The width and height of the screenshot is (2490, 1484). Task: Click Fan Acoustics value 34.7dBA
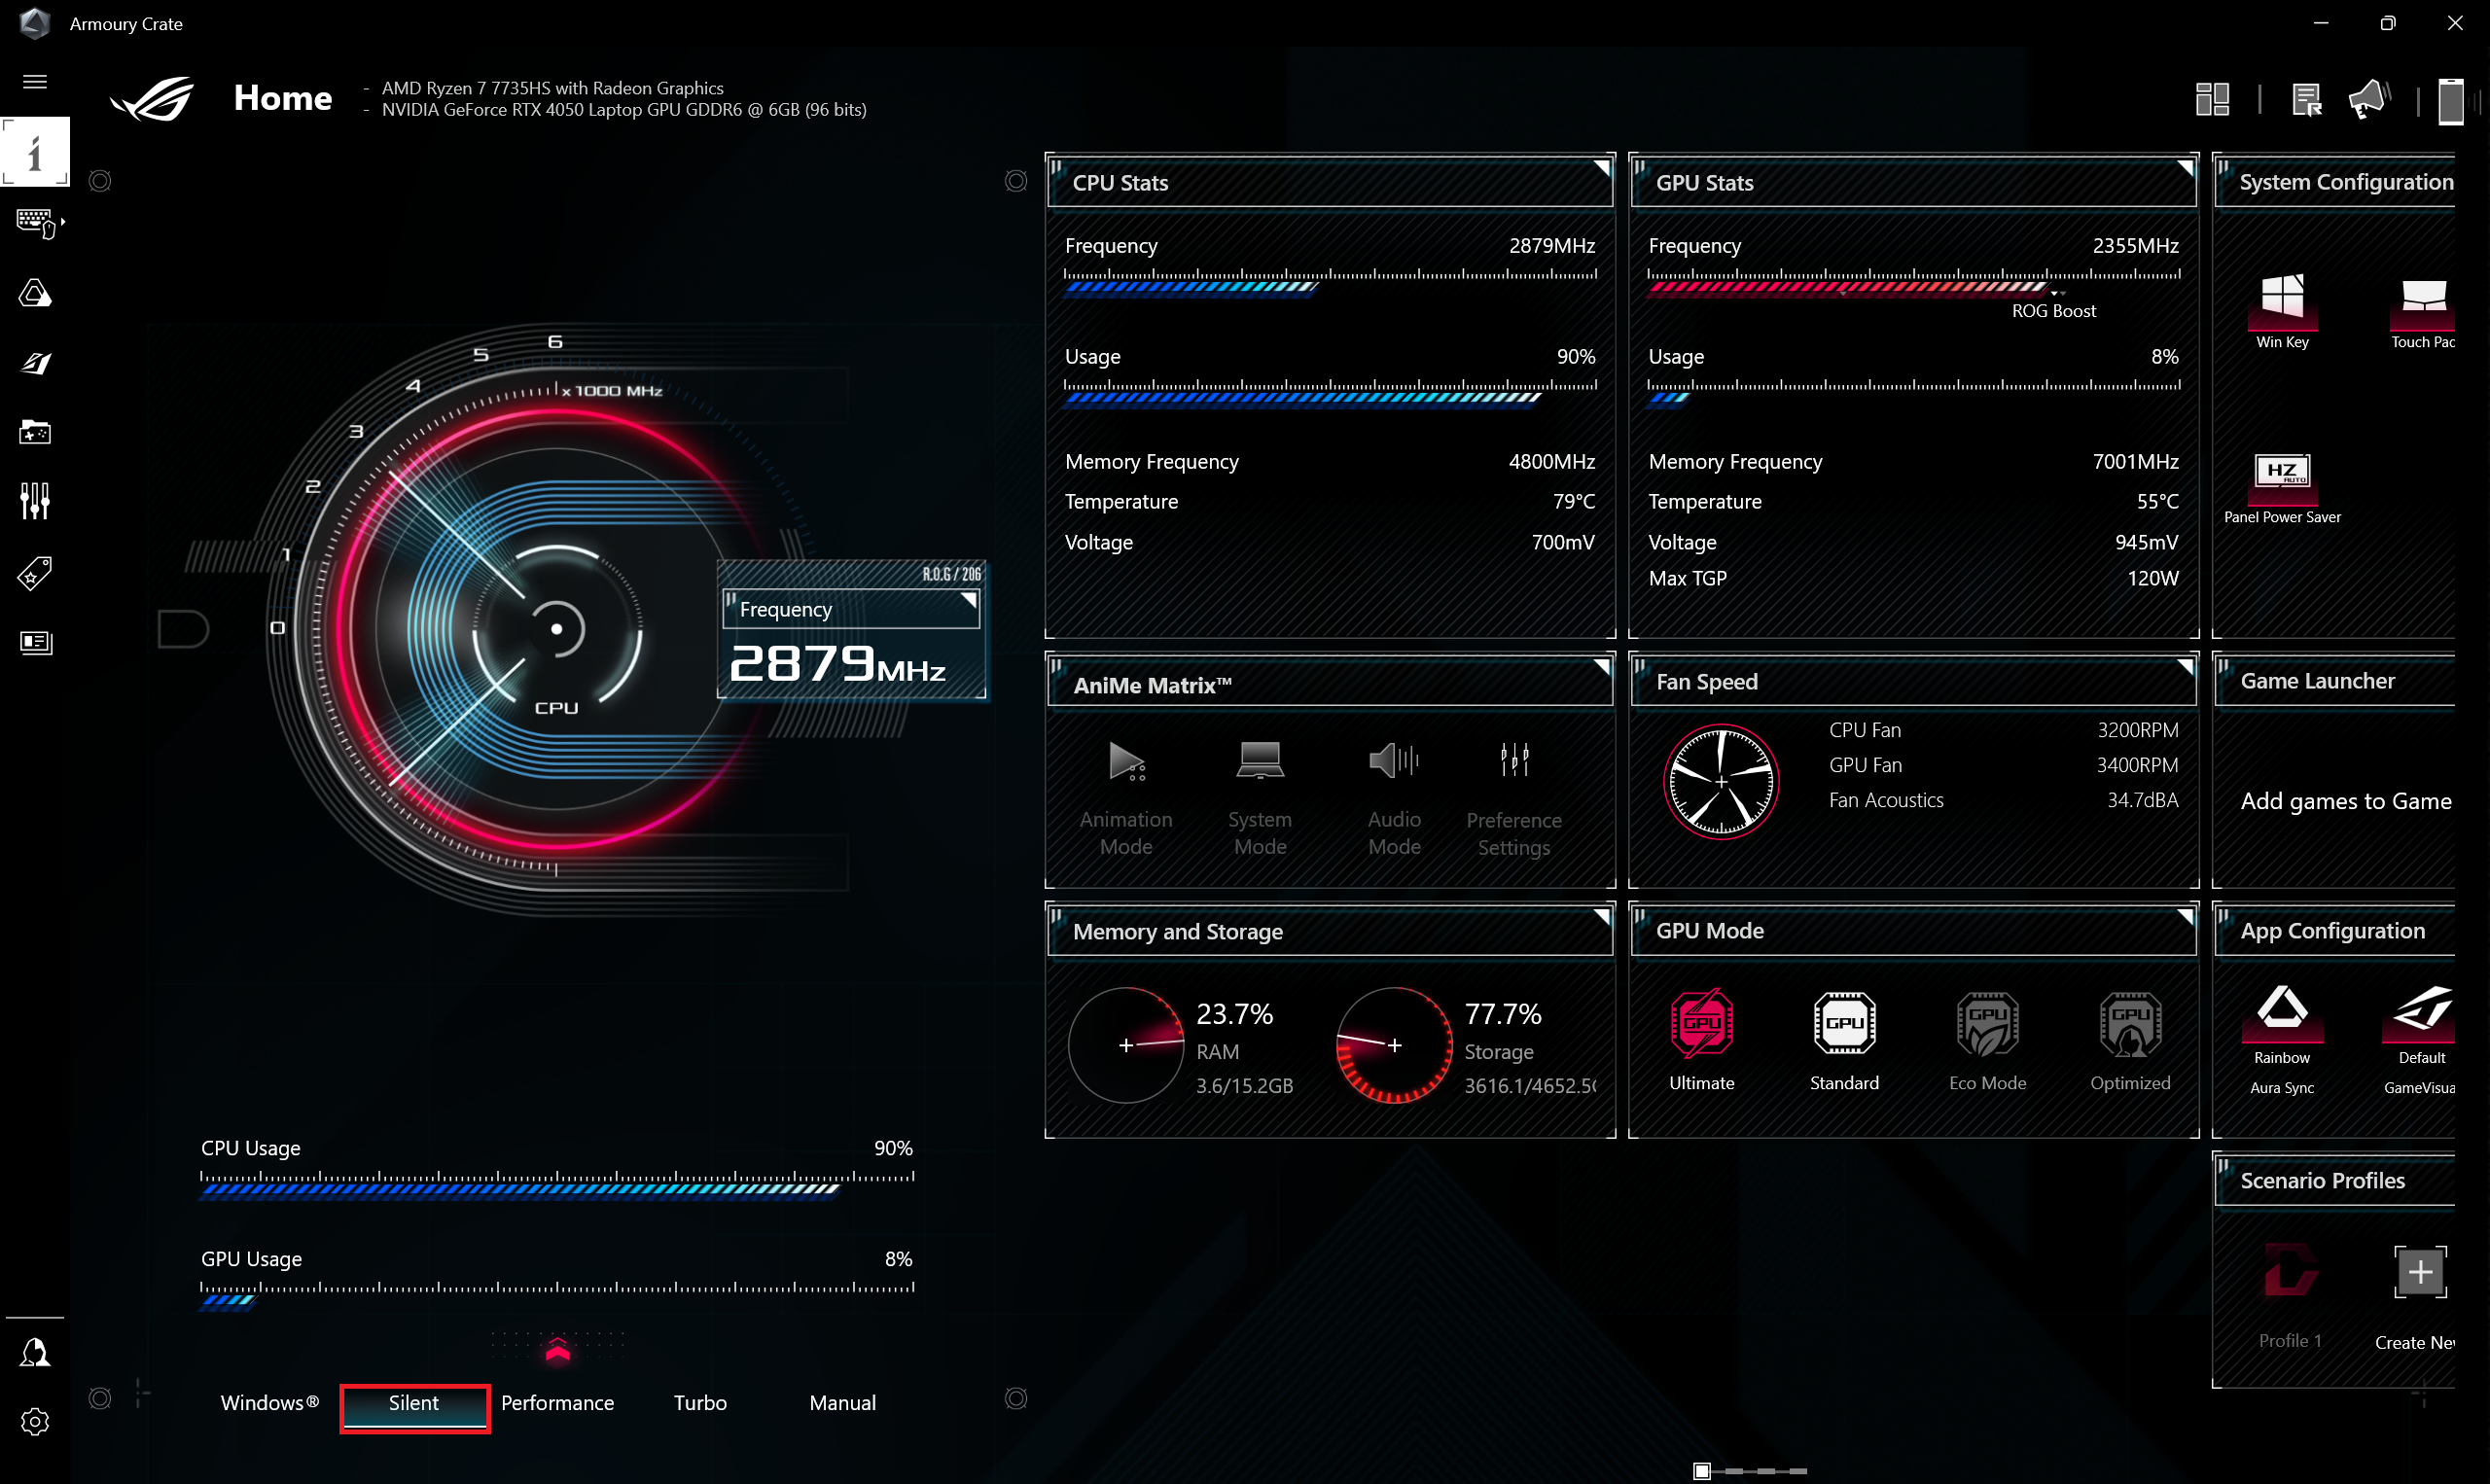tap(2142, 800)
